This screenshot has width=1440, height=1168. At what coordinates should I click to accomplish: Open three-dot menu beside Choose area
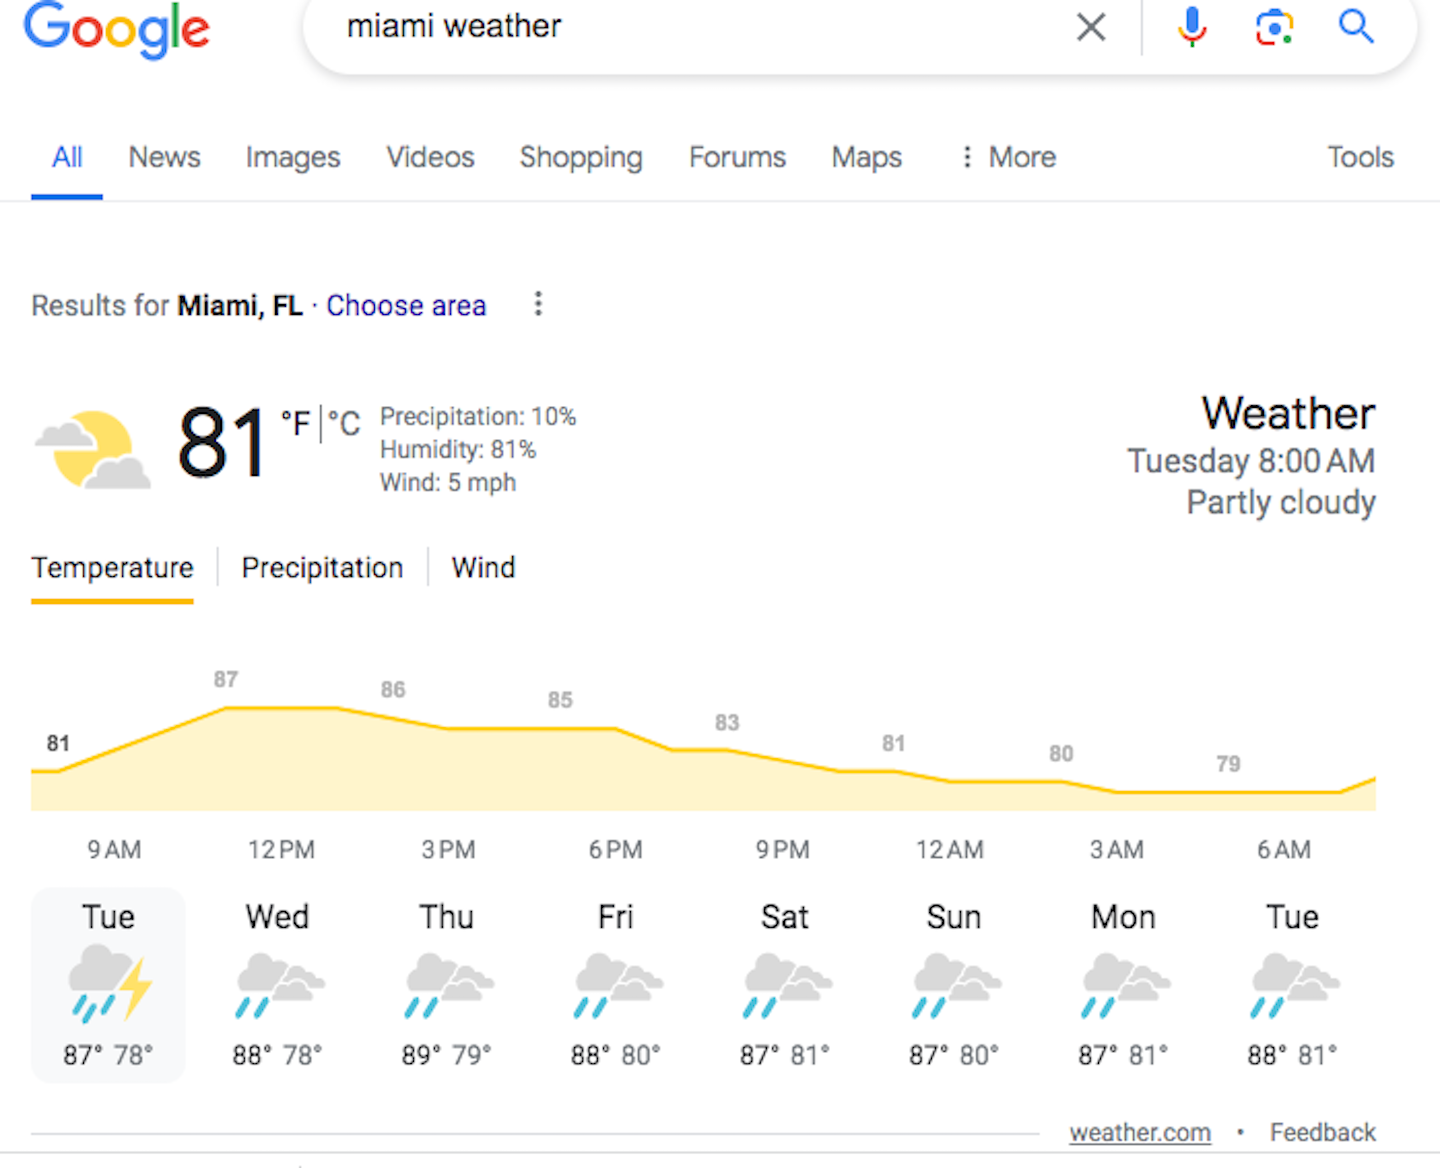click(x=538, y=304)
